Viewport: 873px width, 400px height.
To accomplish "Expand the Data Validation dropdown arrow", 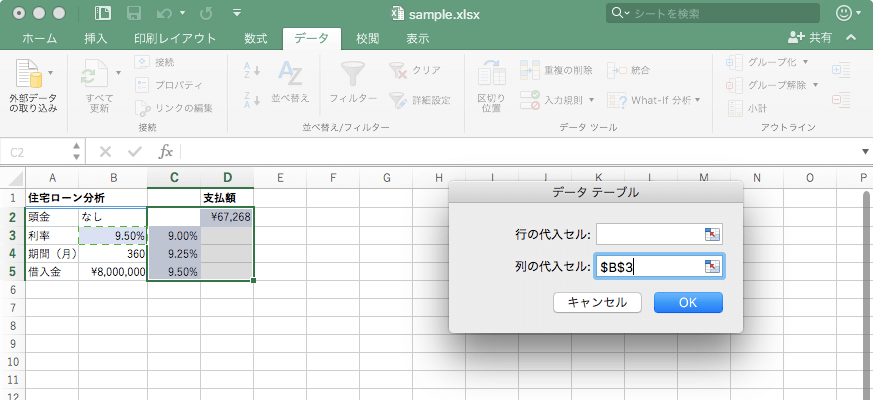I will [591, 100].
